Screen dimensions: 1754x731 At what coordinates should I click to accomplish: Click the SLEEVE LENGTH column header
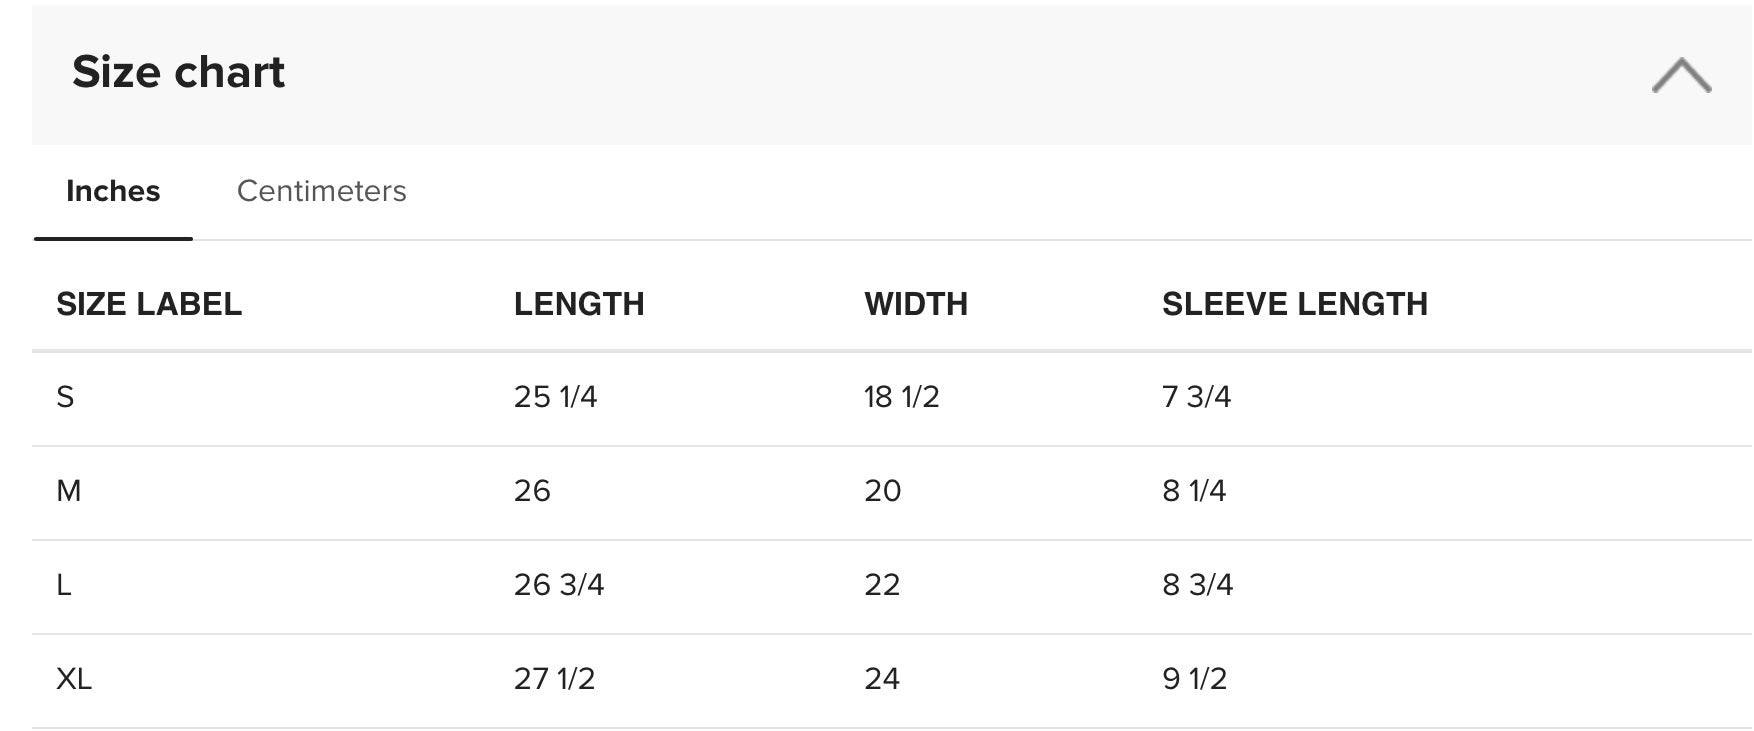pyautogui.click(x=1295, y=304)
